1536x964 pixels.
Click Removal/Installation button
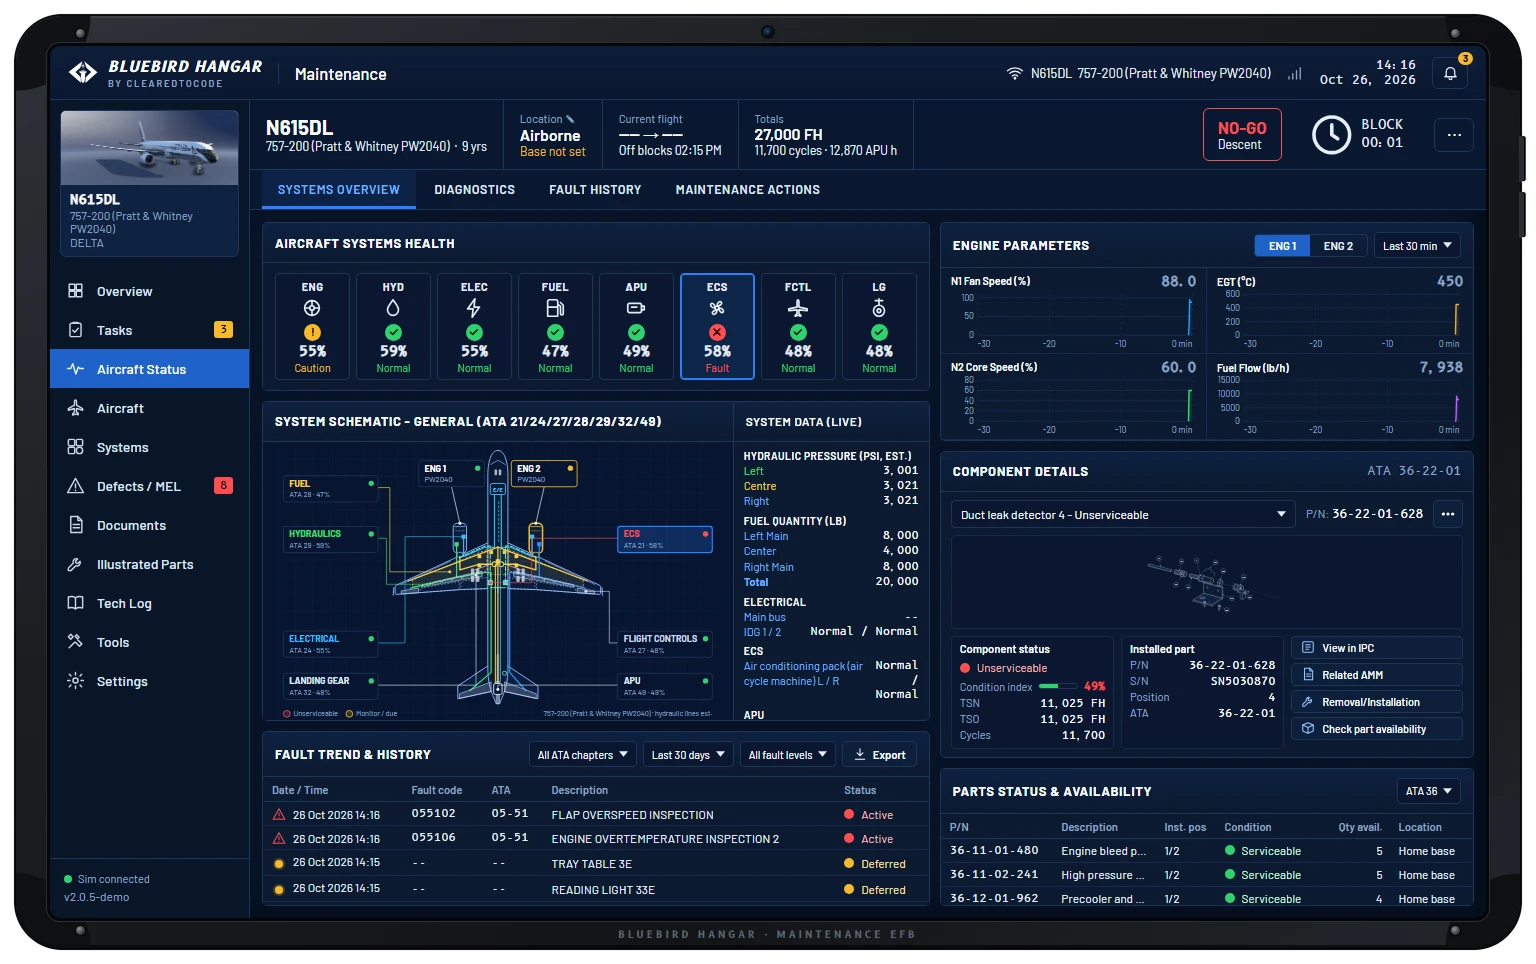1377,702
